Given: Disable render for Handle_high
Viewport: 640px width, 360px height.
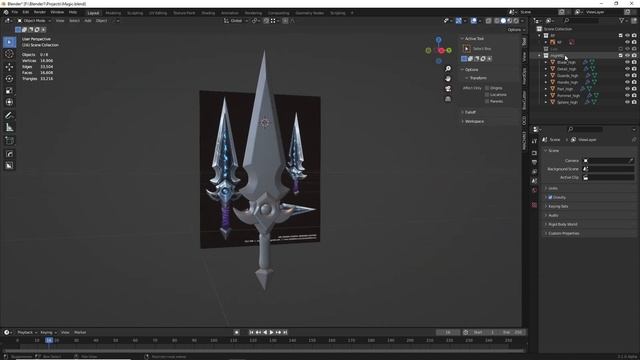Looking at the screenshot, I should pos(634,82).
